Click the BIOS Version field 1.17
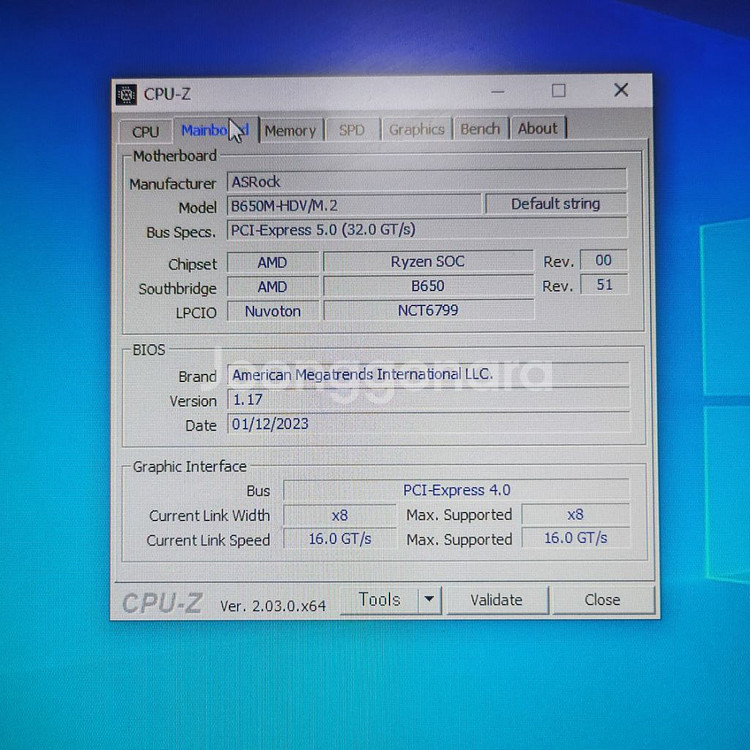Viewport: 750px width, 750px height. [428, 399]
